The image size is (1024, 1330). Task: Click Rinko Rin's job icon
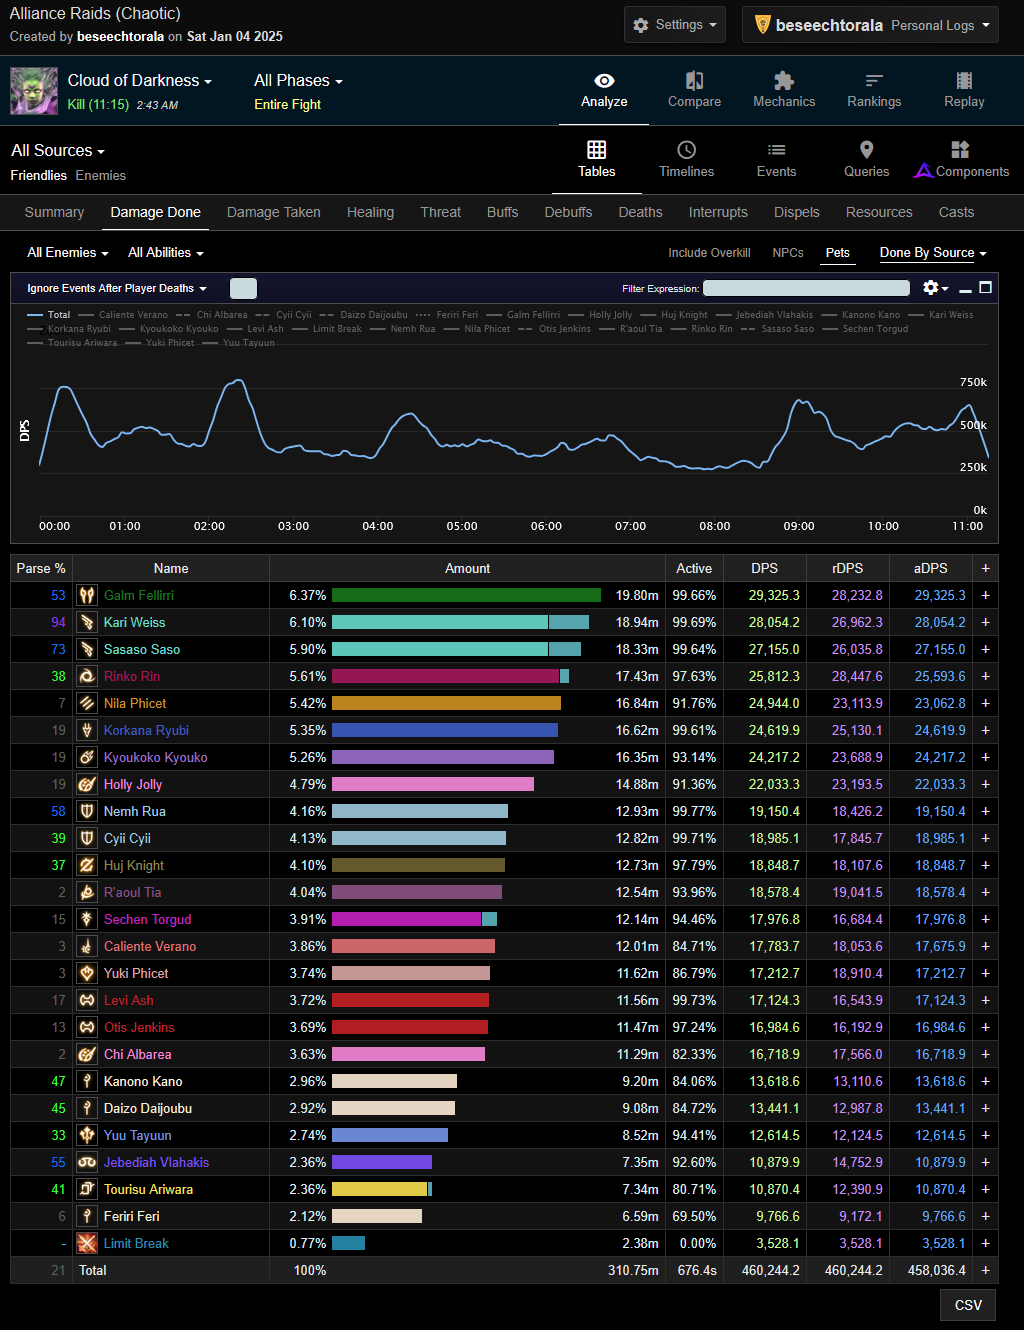(x=87, y=676)
